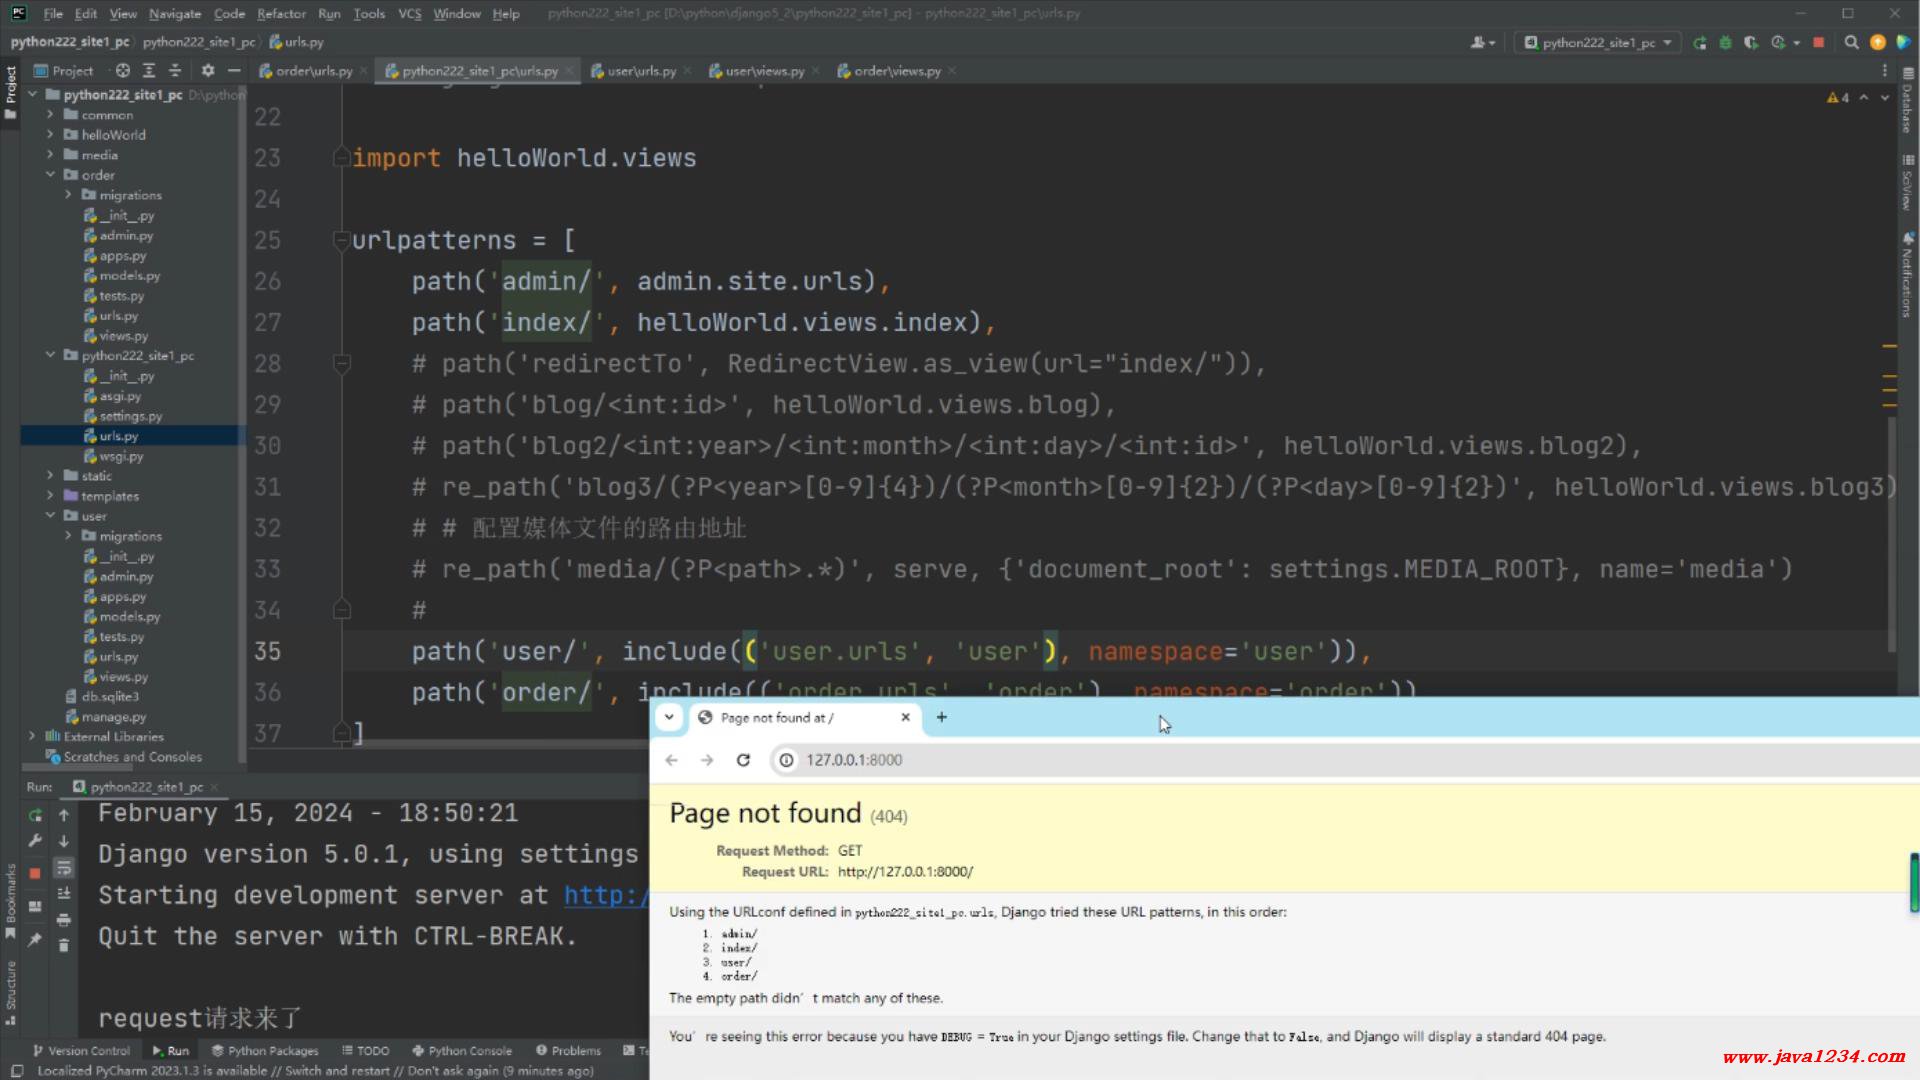Open run configuration wrench in the Run panel
Screen dimensions: 1920x1080
click(35, 841)
